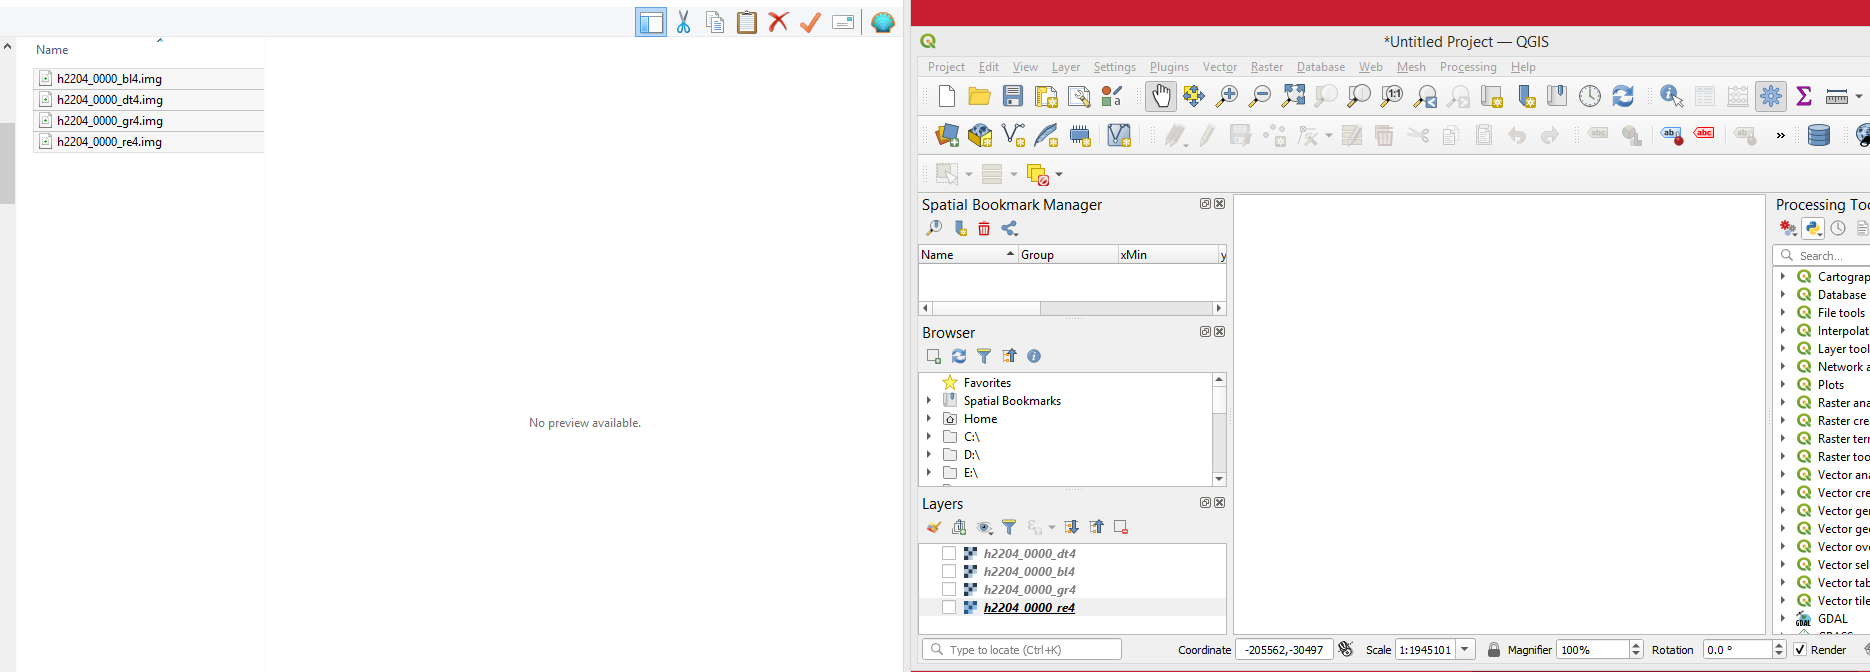Activate the Pan Map hand tool

click(1160, 96)
